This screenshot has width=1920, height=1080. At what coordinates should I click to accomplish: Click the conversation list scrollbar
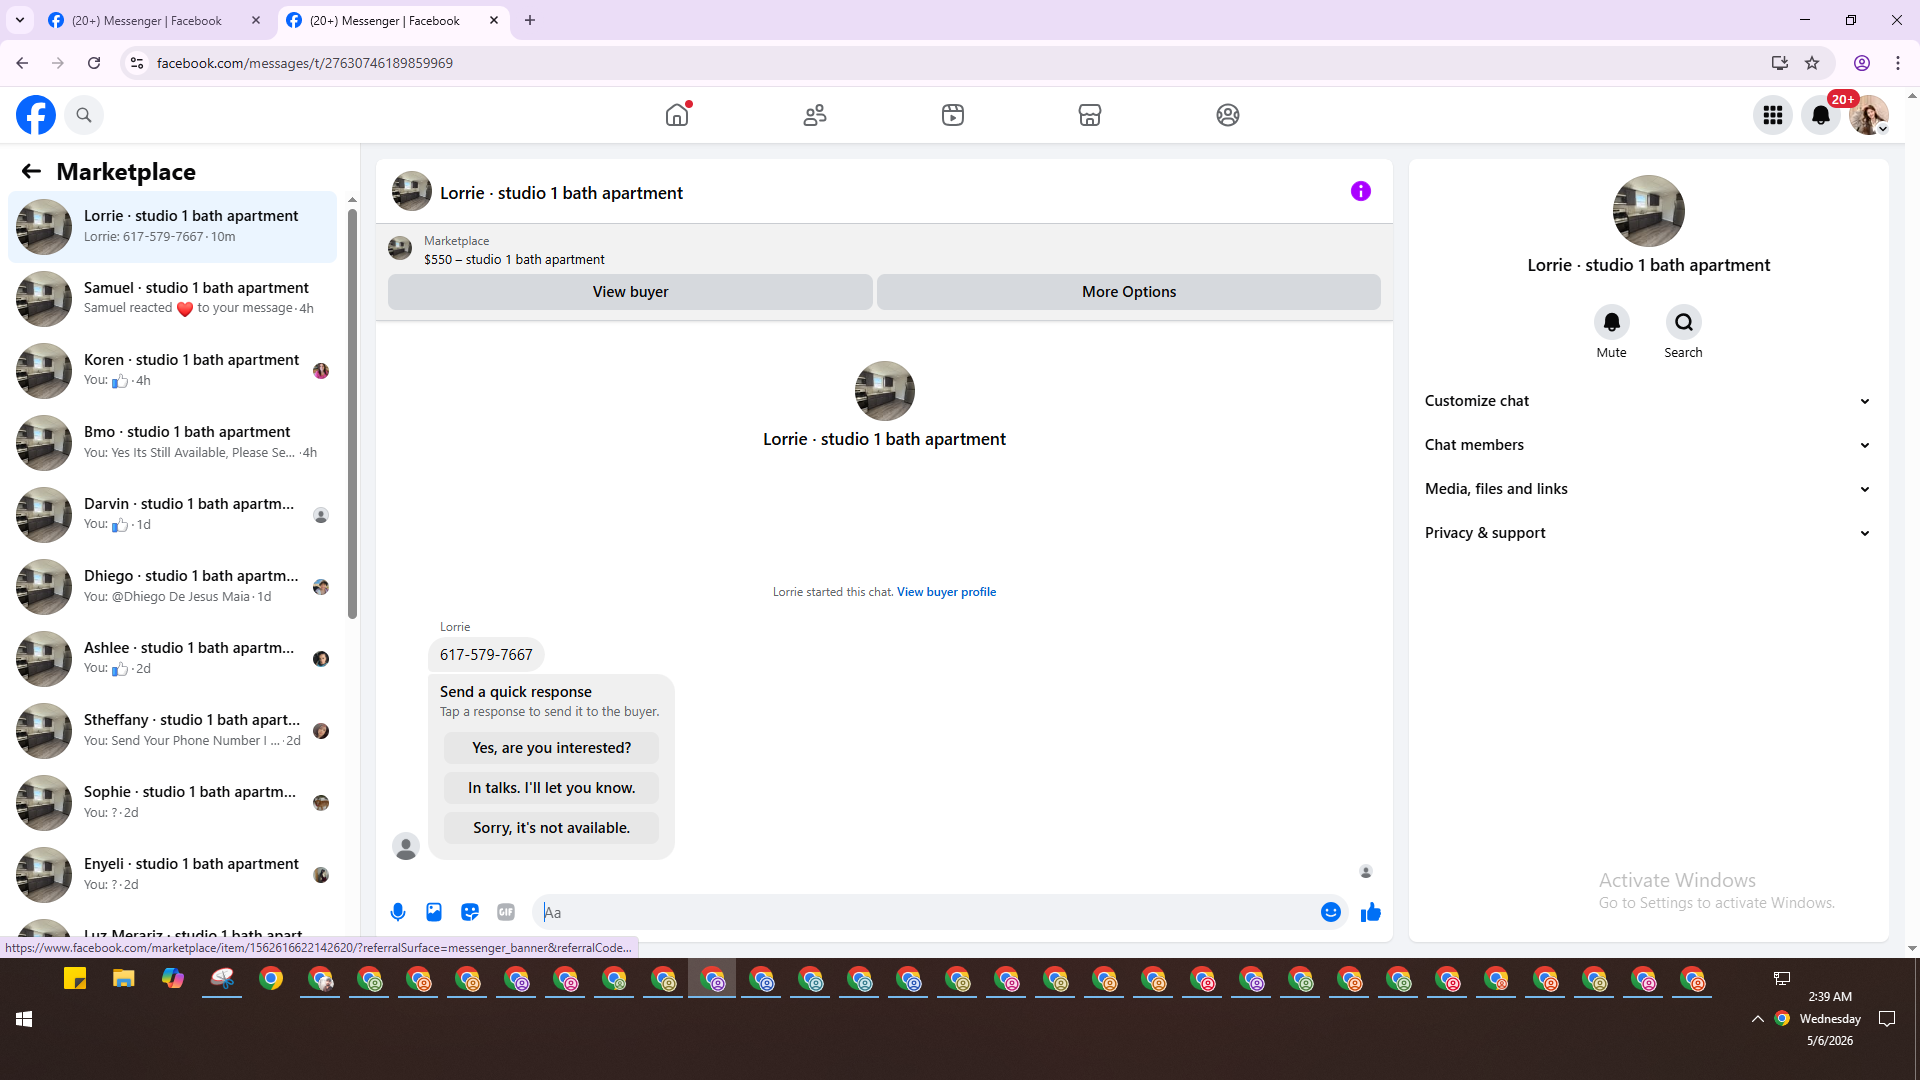pyautogui.click(x=352, y=413)
